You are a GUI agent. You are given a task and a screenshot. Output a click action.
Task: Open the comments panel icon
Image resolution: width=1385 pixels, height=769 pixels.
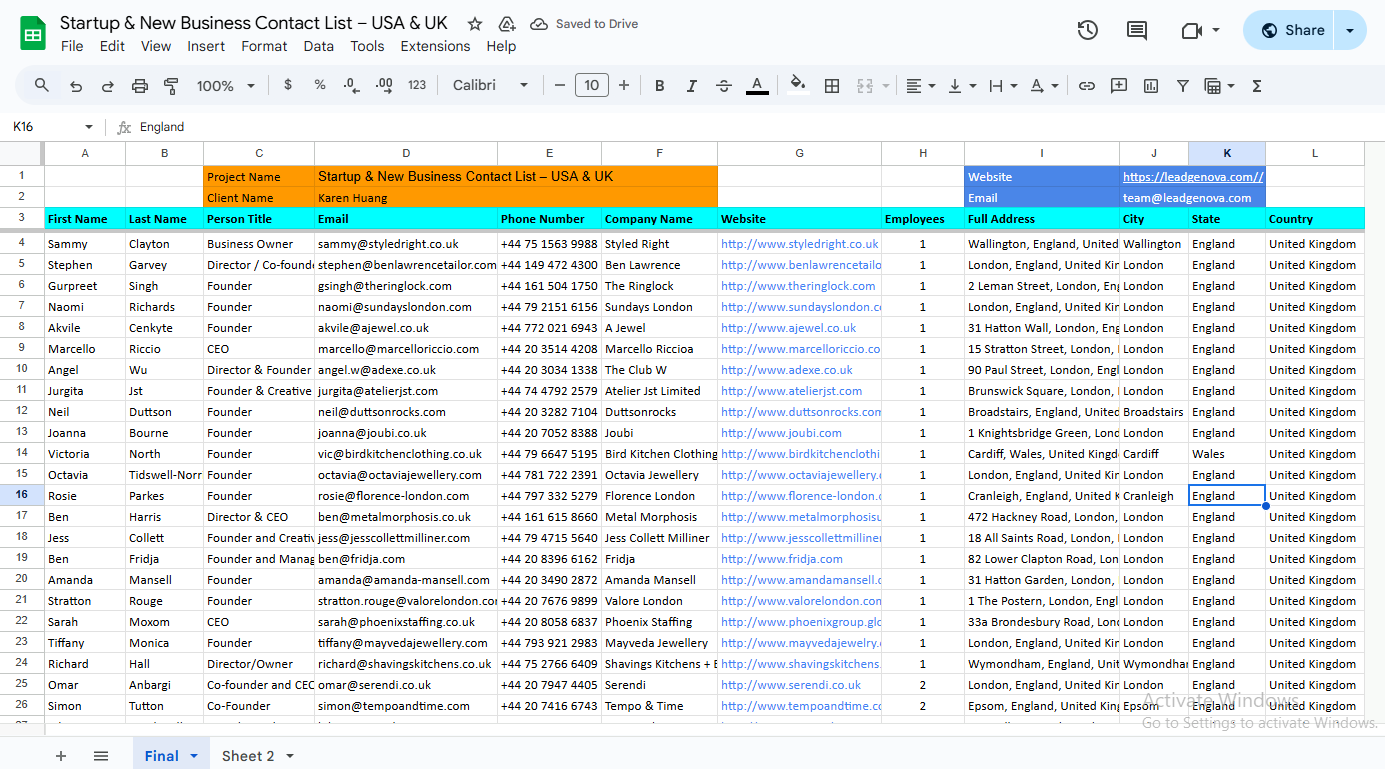(x=1137, y=30)
